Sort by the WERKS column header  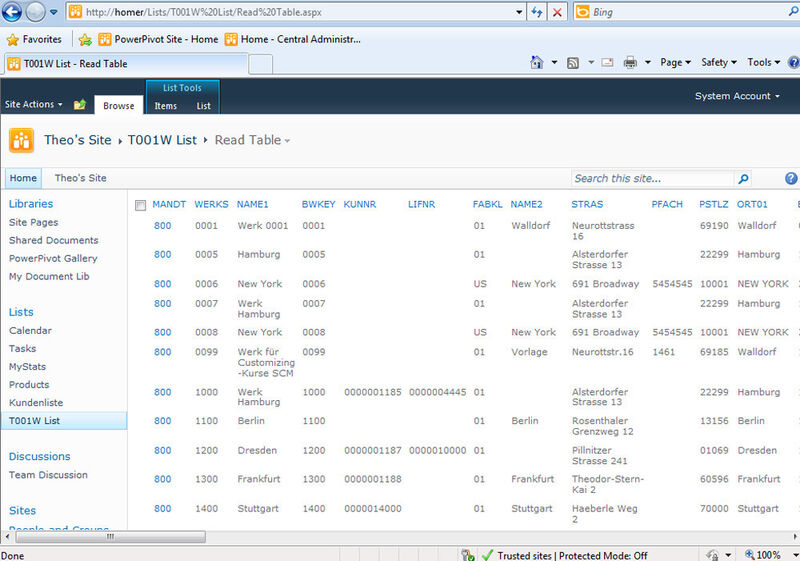211,205
